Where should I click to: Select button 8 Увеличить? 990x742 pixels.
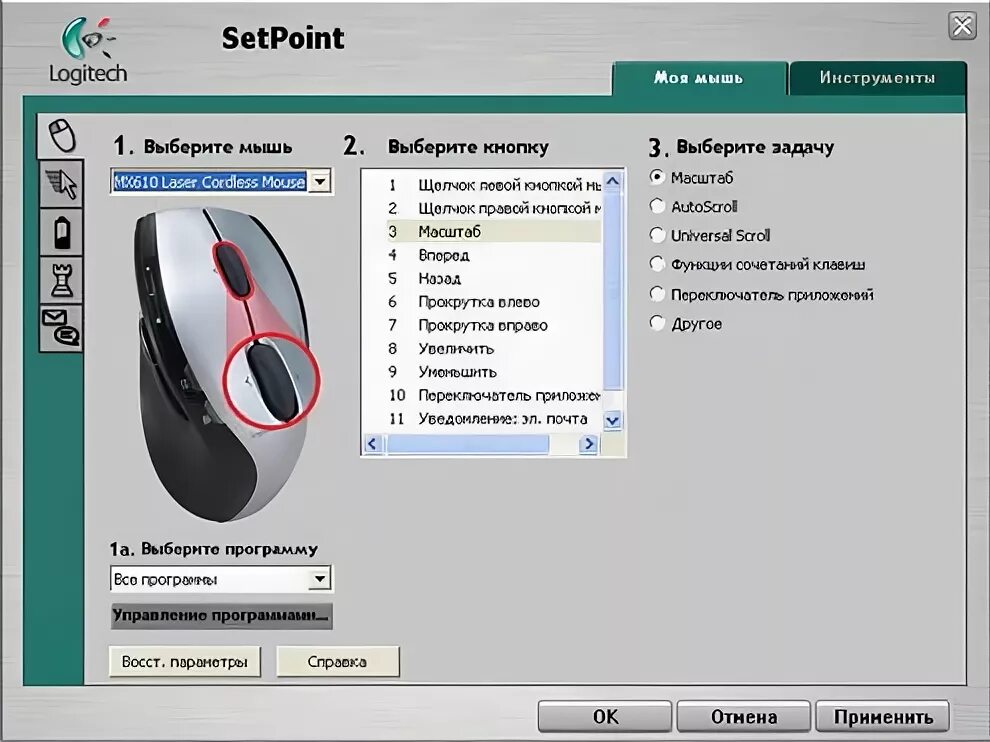pyautogui.click(x=494, y=349)
